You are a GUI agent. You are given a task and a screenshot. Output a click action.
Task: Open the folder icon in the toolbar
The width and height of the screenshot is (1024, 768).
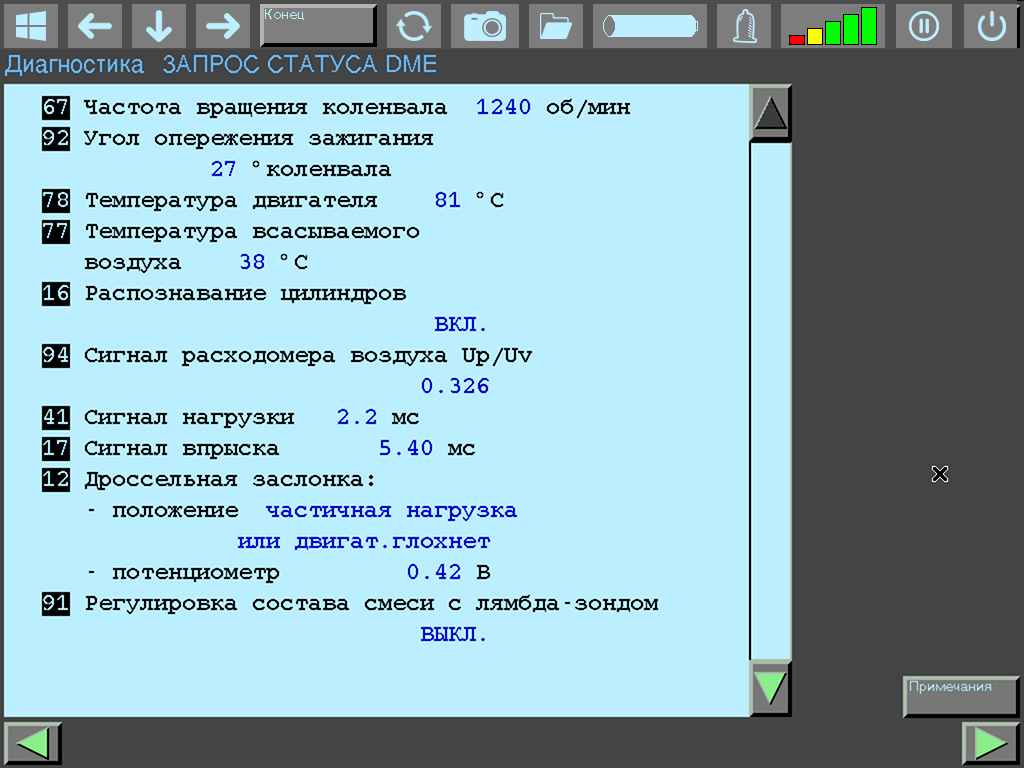pos(555,26)
